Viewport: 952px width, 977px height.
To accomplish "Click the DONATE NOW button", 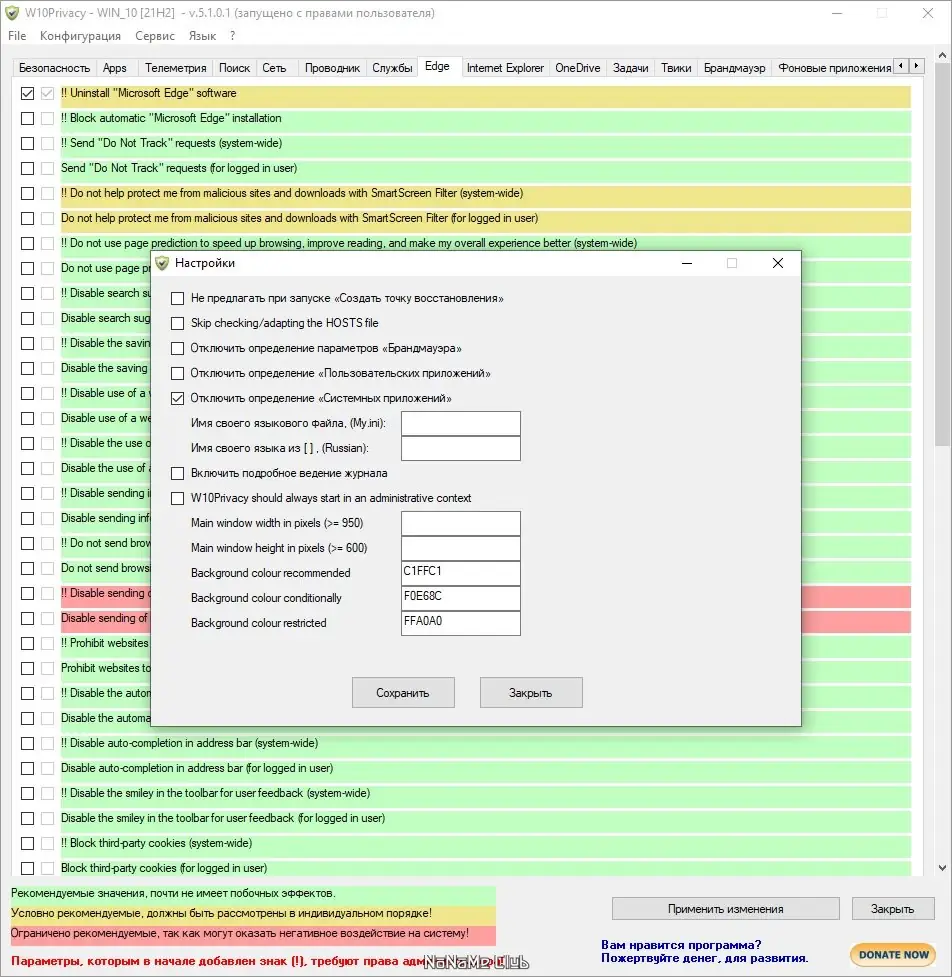I will [893, 955].
